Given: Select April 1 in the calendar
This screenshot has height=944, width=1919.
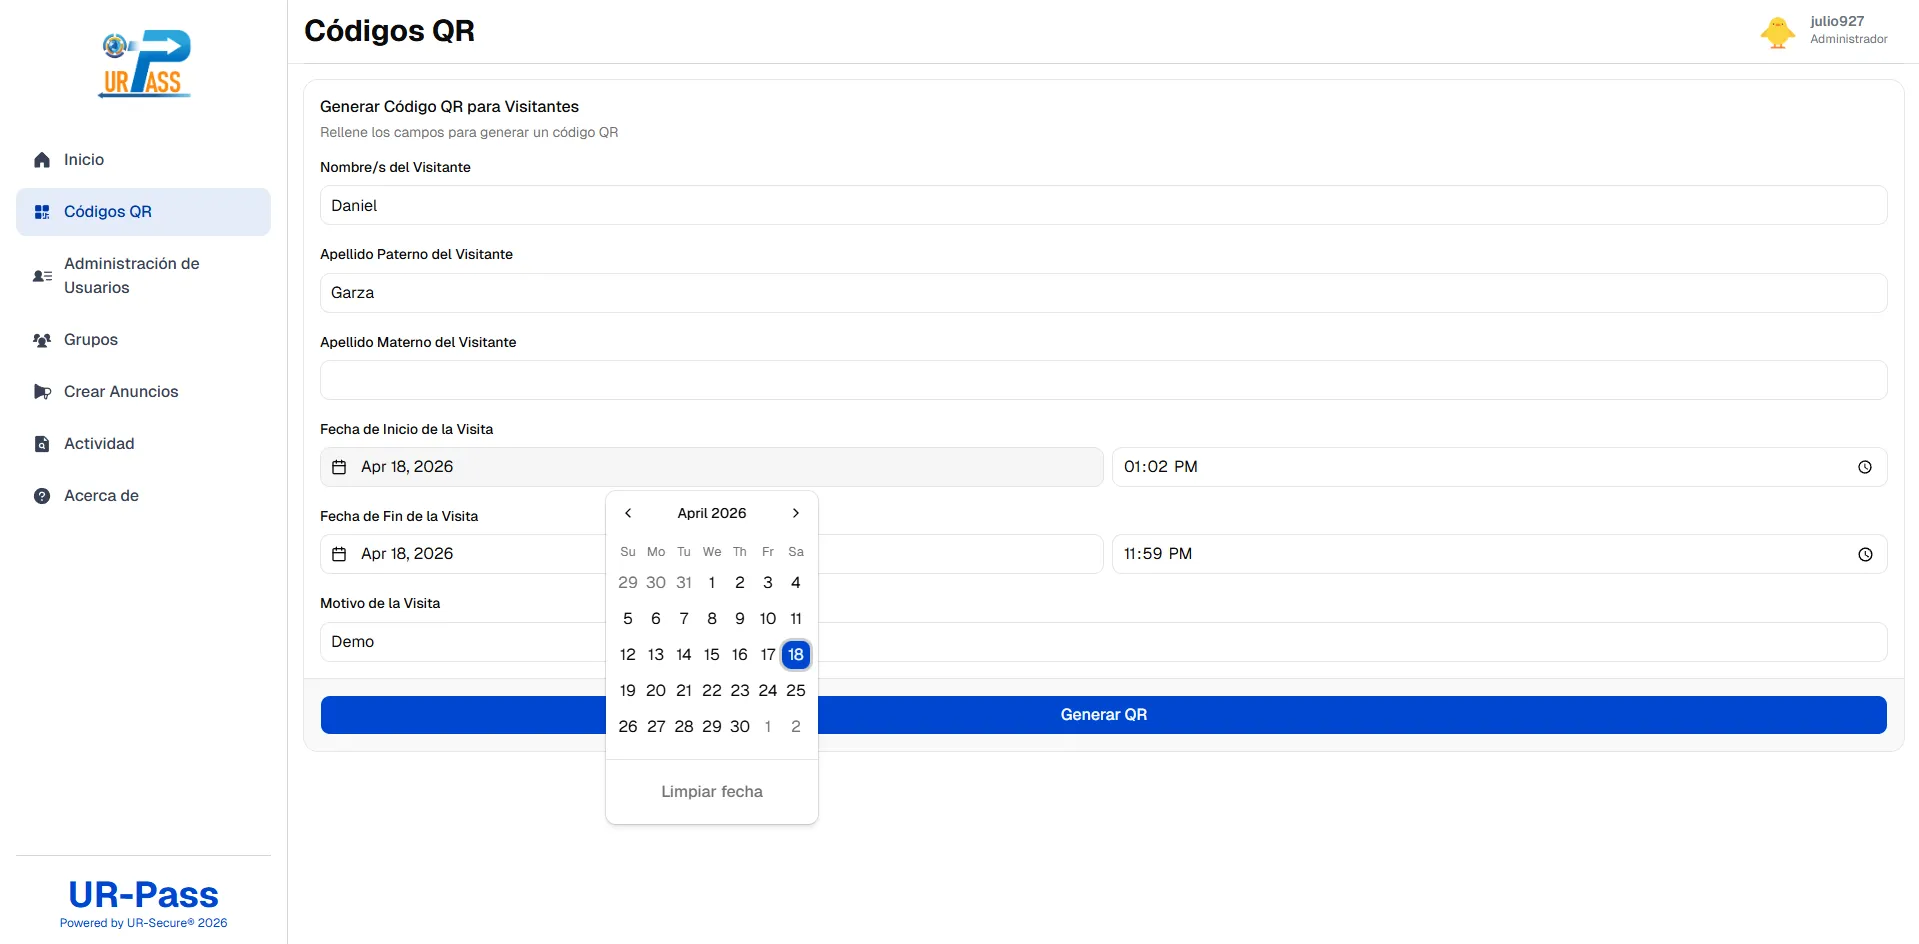Looking at the screenshot, I should tap(712, 583).
